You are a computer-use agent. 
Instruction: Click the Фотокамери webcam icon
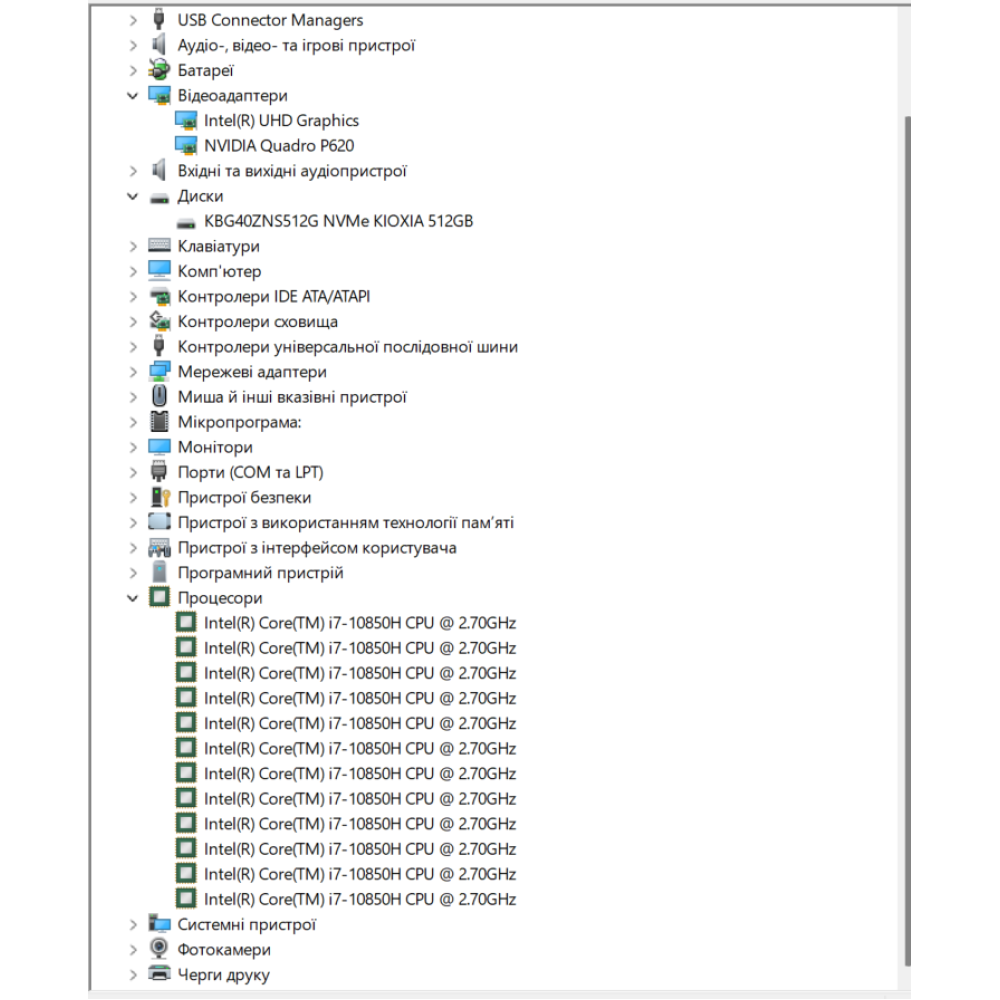(159, 949)
